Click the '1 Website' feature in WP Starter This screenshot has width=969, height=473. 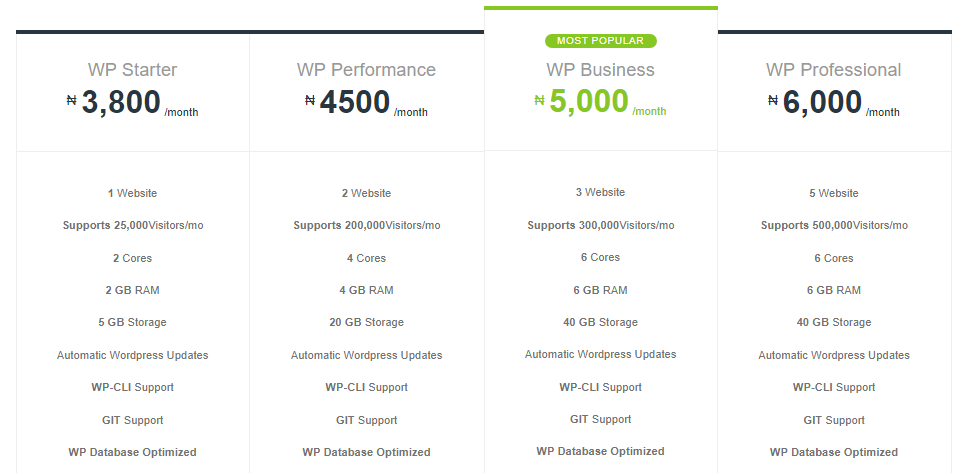pyautogui.click(x=133, y=193)
